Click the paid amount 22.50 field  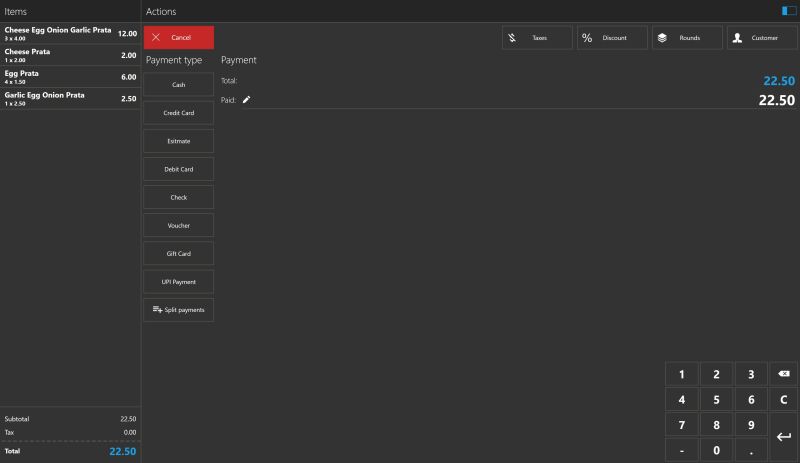pyautogui.click(x=776, y=100)
